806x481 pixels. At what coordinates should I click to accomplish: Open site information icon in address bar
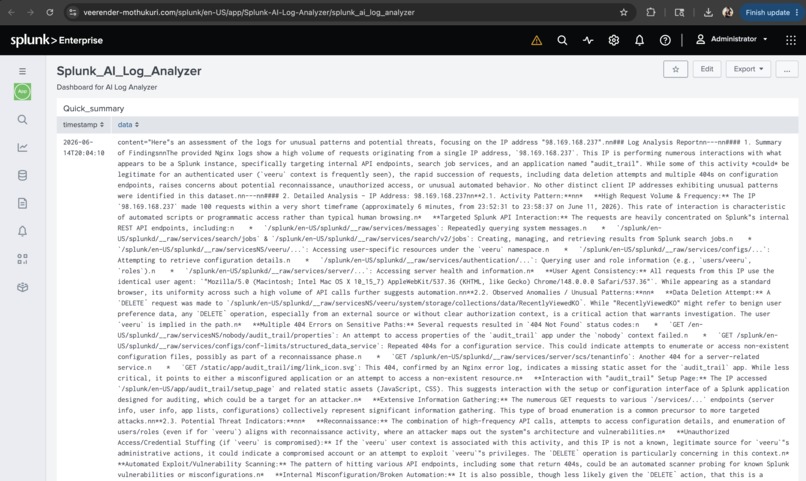click(73, 12)
